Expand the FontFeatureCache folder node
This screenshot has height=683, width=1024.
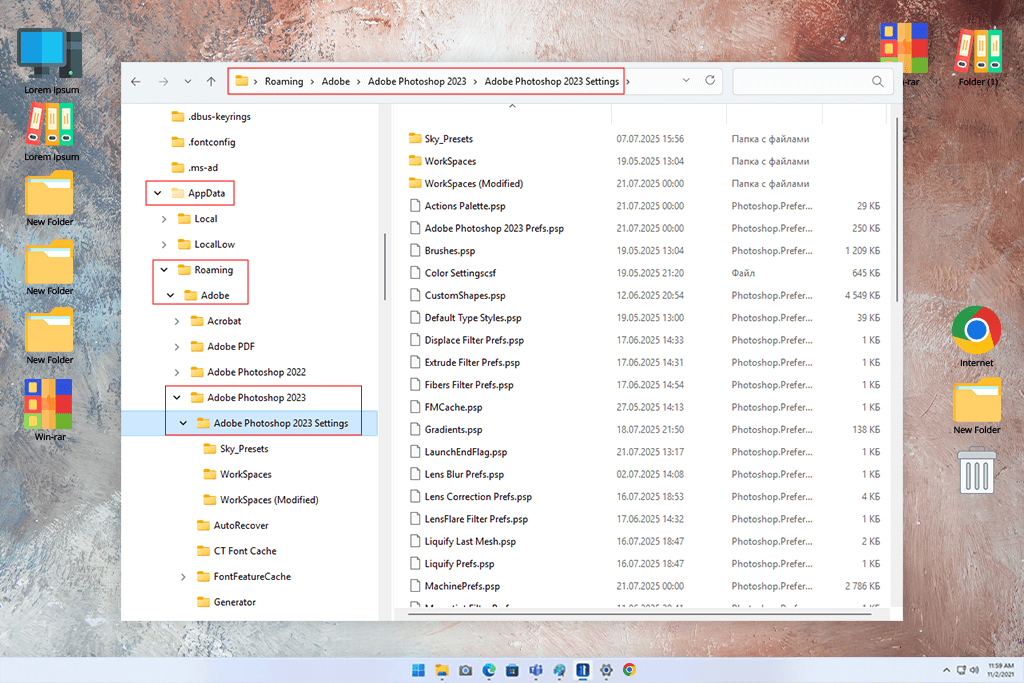coord(184,577)
